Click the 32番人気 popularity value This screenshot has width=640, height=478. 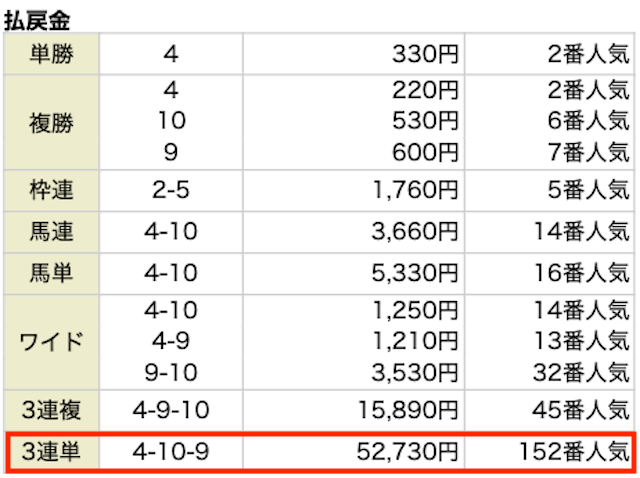581,373
